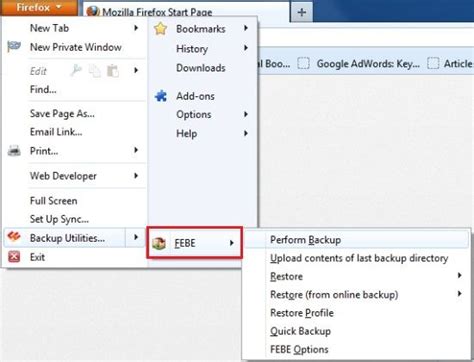This screenshot has width=474, height=362.
Task: Open a New Private Window
Action: click(x=75, y=47)
